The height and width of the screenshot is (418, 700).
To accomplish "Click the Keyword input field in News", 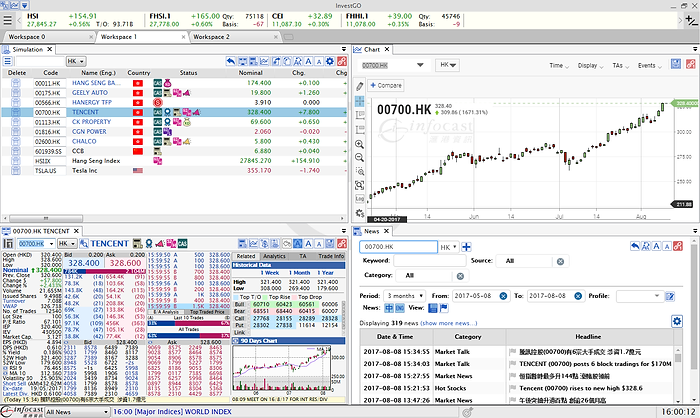I will [429, 261].
